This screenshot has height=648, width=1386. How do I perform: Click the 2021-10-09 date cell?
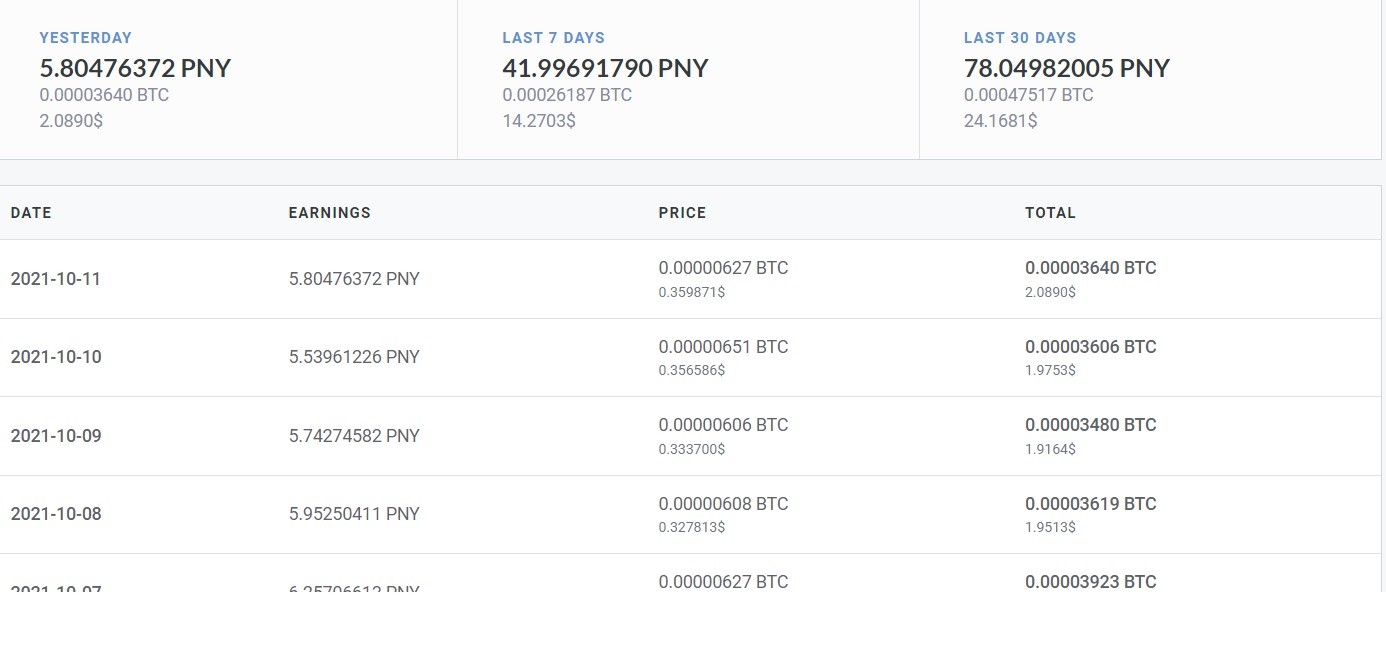pyautogui.click(x=56, y=436)
